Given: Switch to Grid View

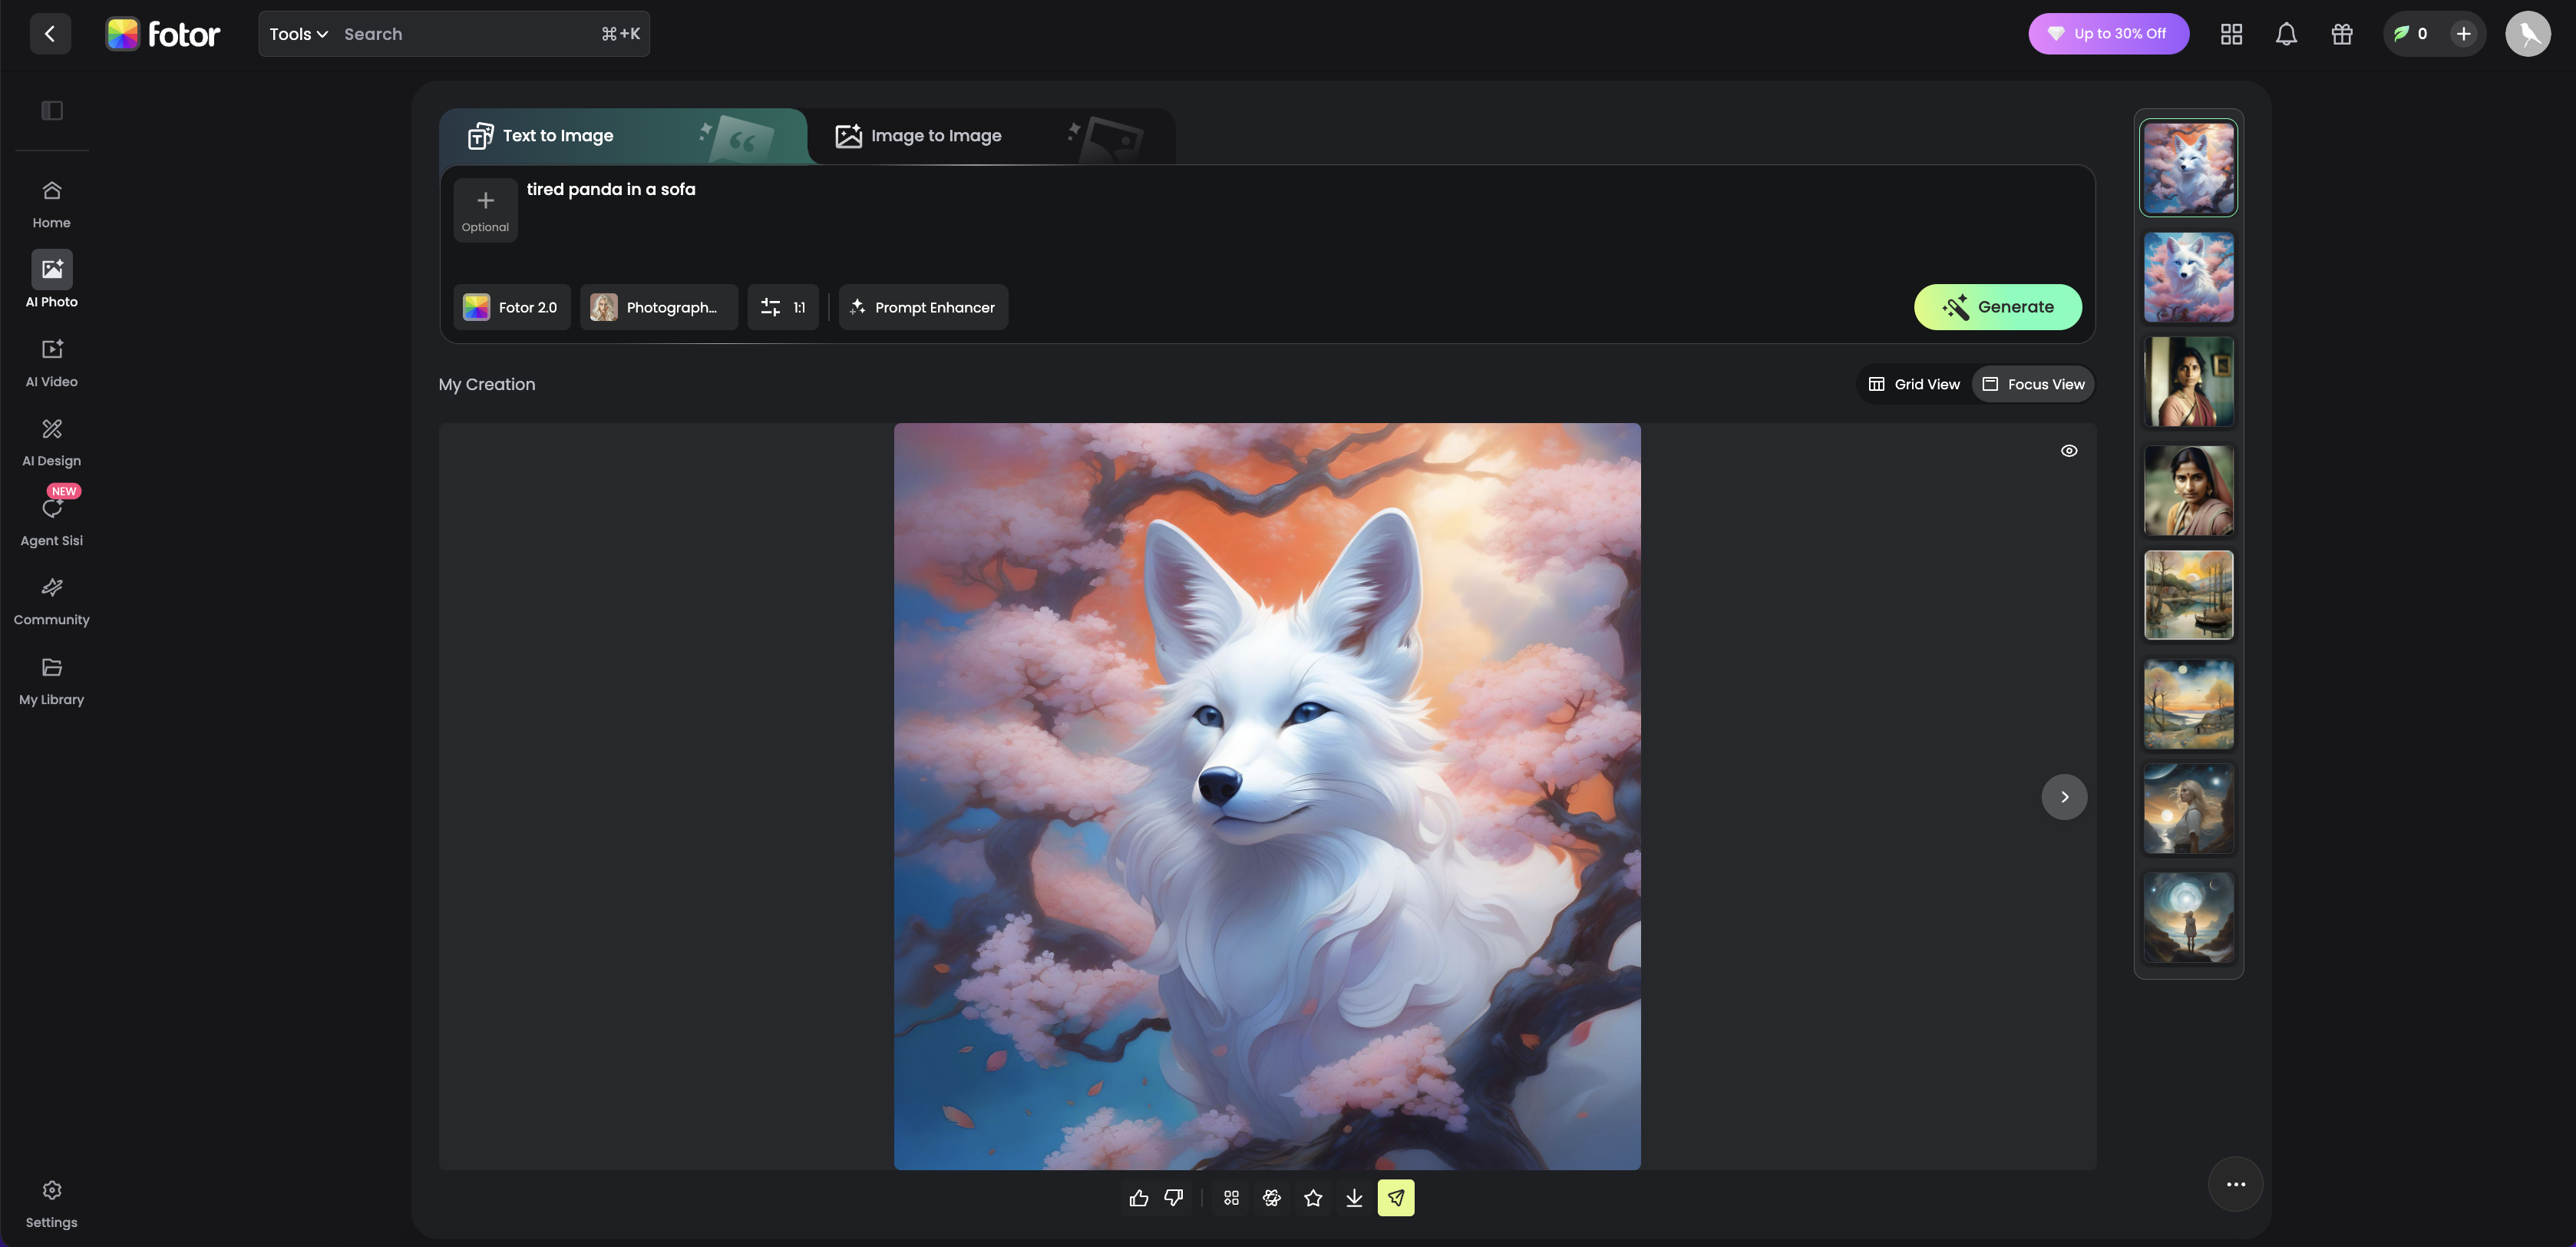Looking at the screenshot, I should [1914, 384].
